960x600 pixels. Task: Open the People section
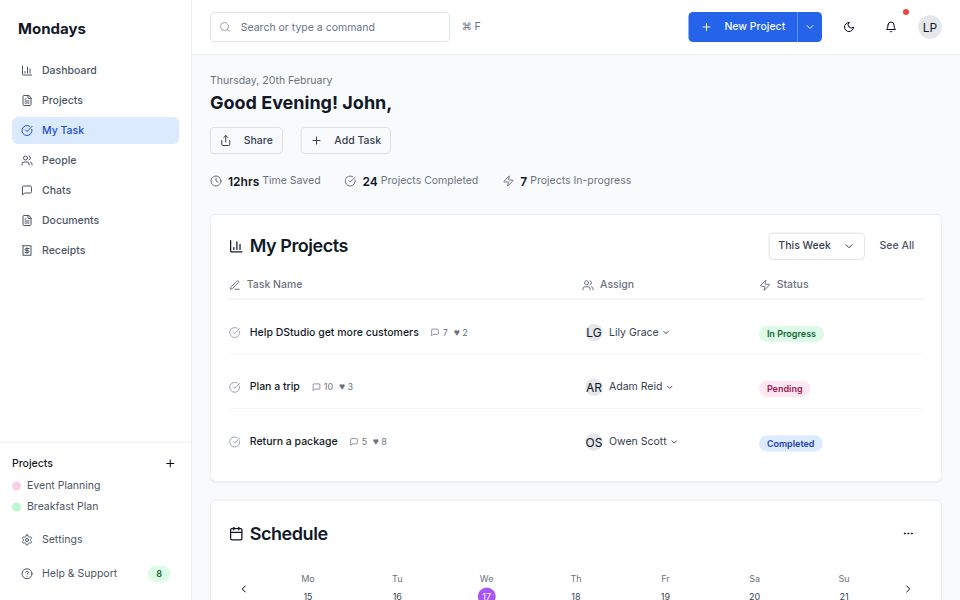(60, 160)
